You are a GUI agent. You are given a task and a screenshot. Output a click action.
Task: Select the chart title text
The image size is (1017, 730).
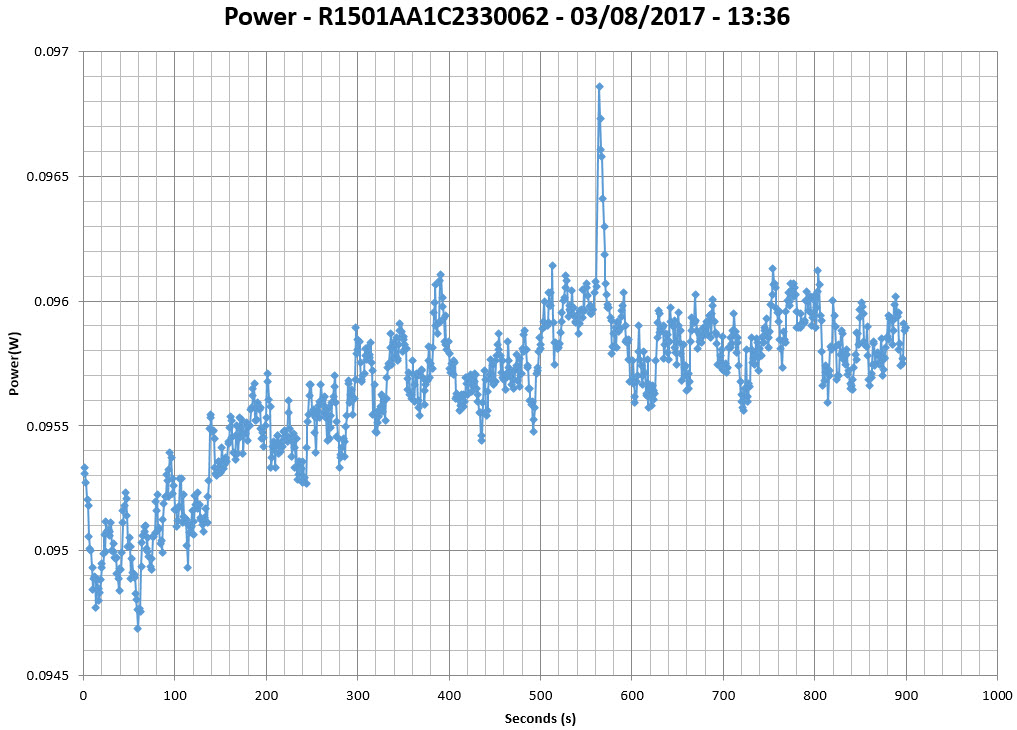tap(507, 17)
